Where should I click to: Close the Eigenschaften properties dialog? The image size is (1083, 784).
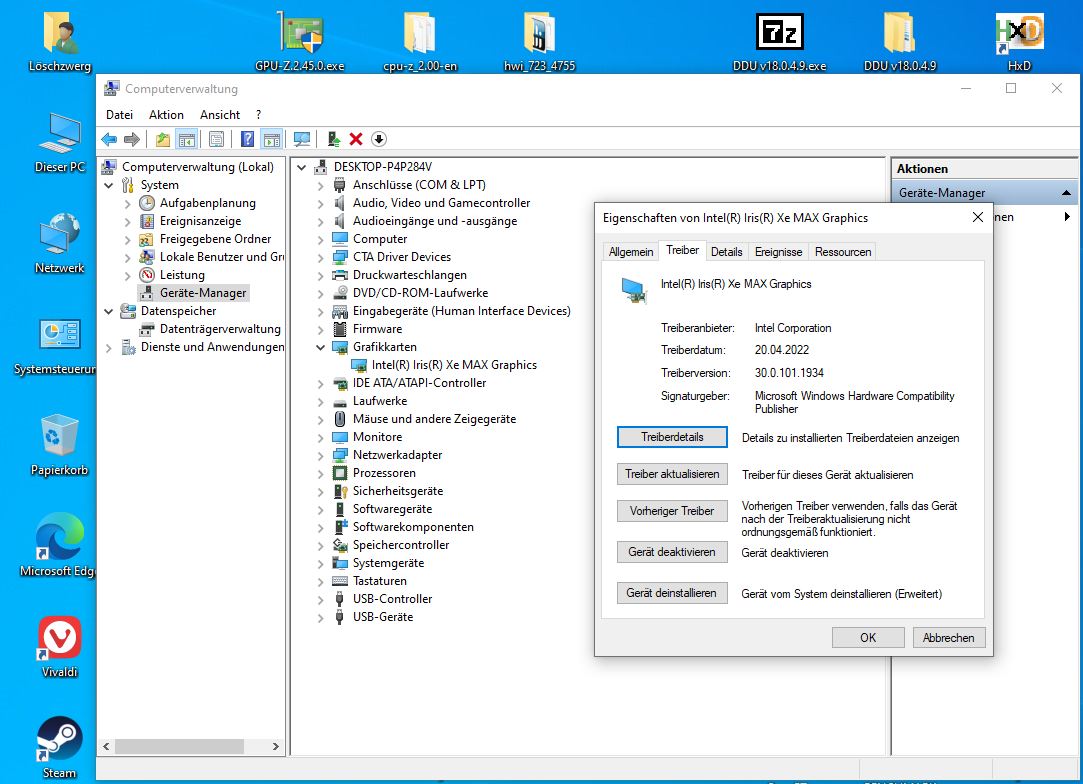pos(977,218)
